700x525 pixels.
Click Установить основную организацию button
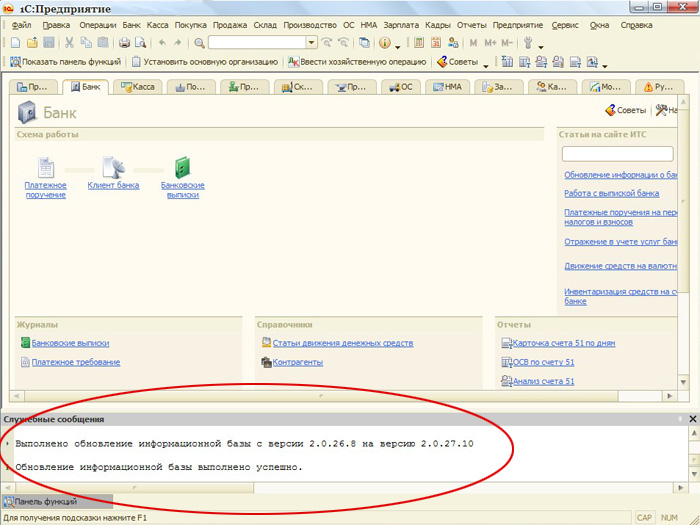[205, 62]
